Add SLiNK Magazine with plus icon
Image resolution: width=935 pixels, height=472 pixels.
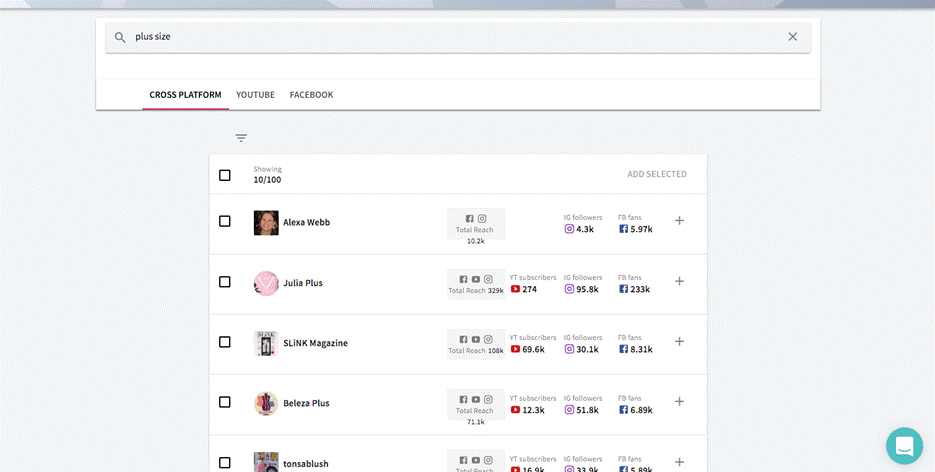coord(680,342)
